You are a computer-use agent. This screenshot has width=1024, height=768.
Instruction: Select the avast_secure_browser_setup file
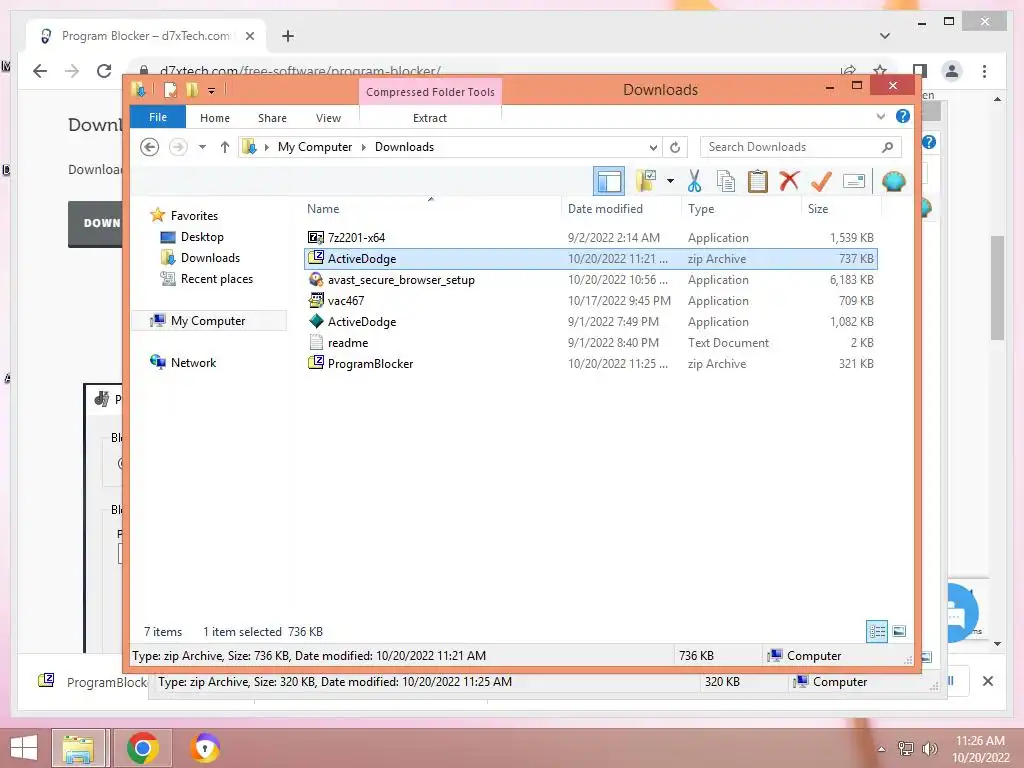[x=590, y=280]
